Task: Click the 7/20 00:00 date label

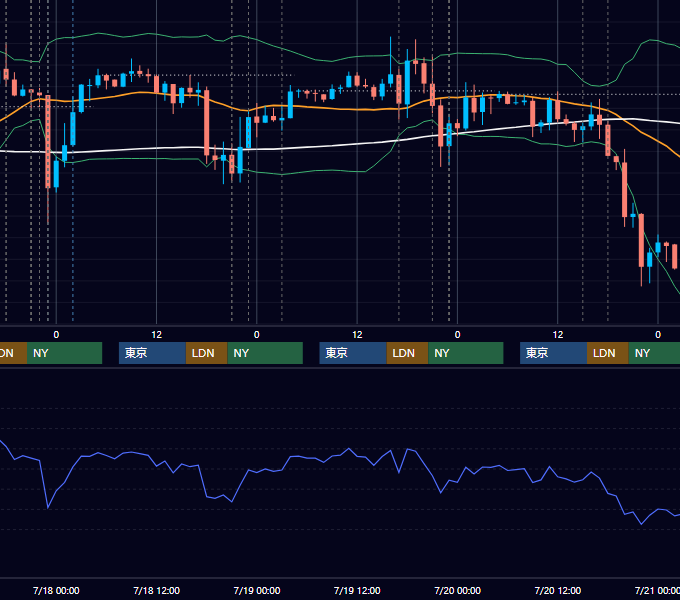Action: 458,590
